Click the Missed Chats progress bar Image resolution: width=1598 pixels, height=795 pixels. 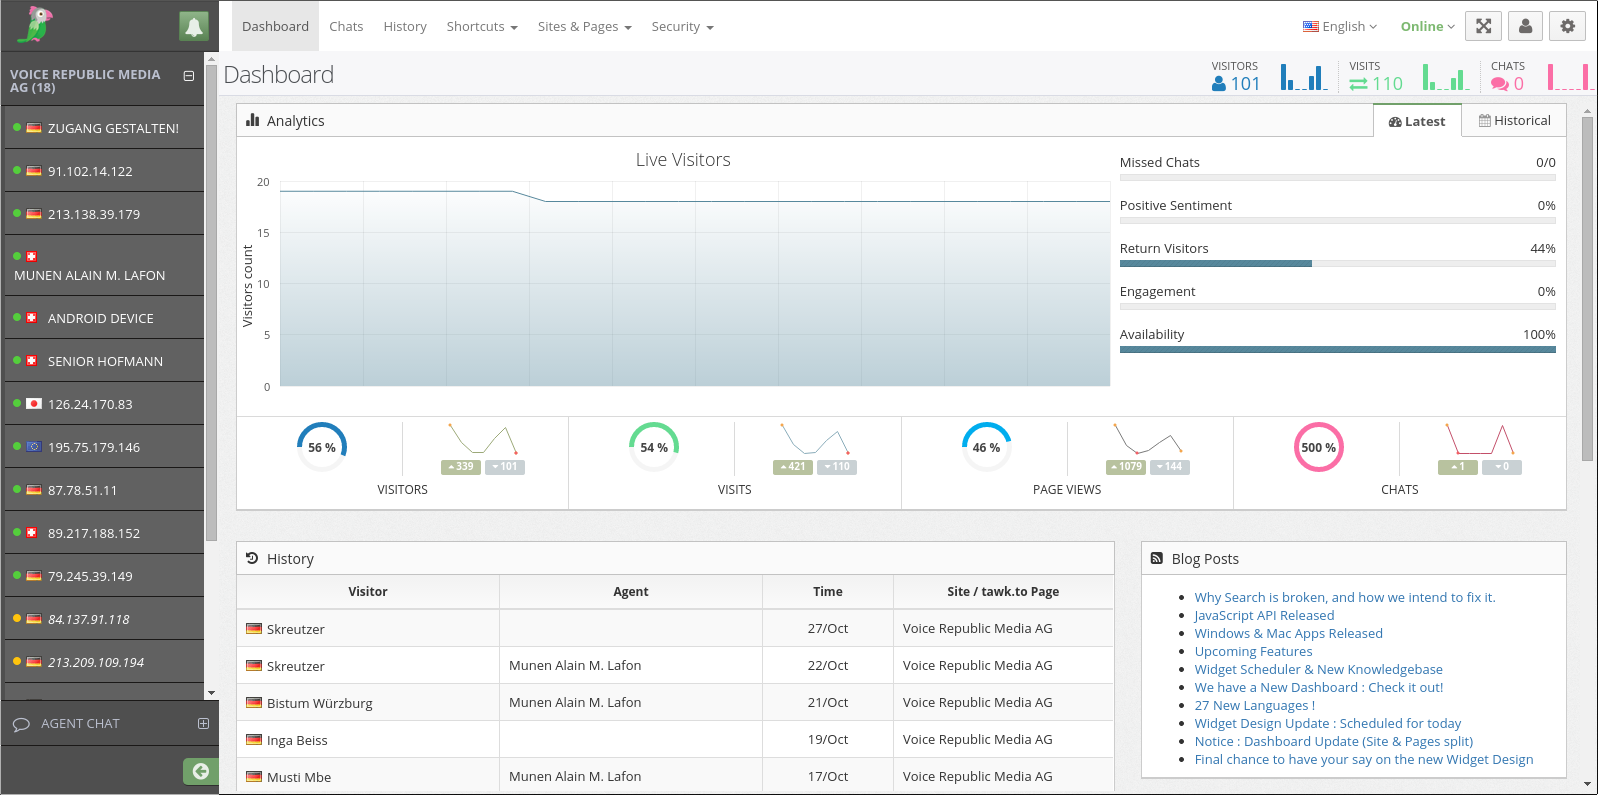point(1337,178)
